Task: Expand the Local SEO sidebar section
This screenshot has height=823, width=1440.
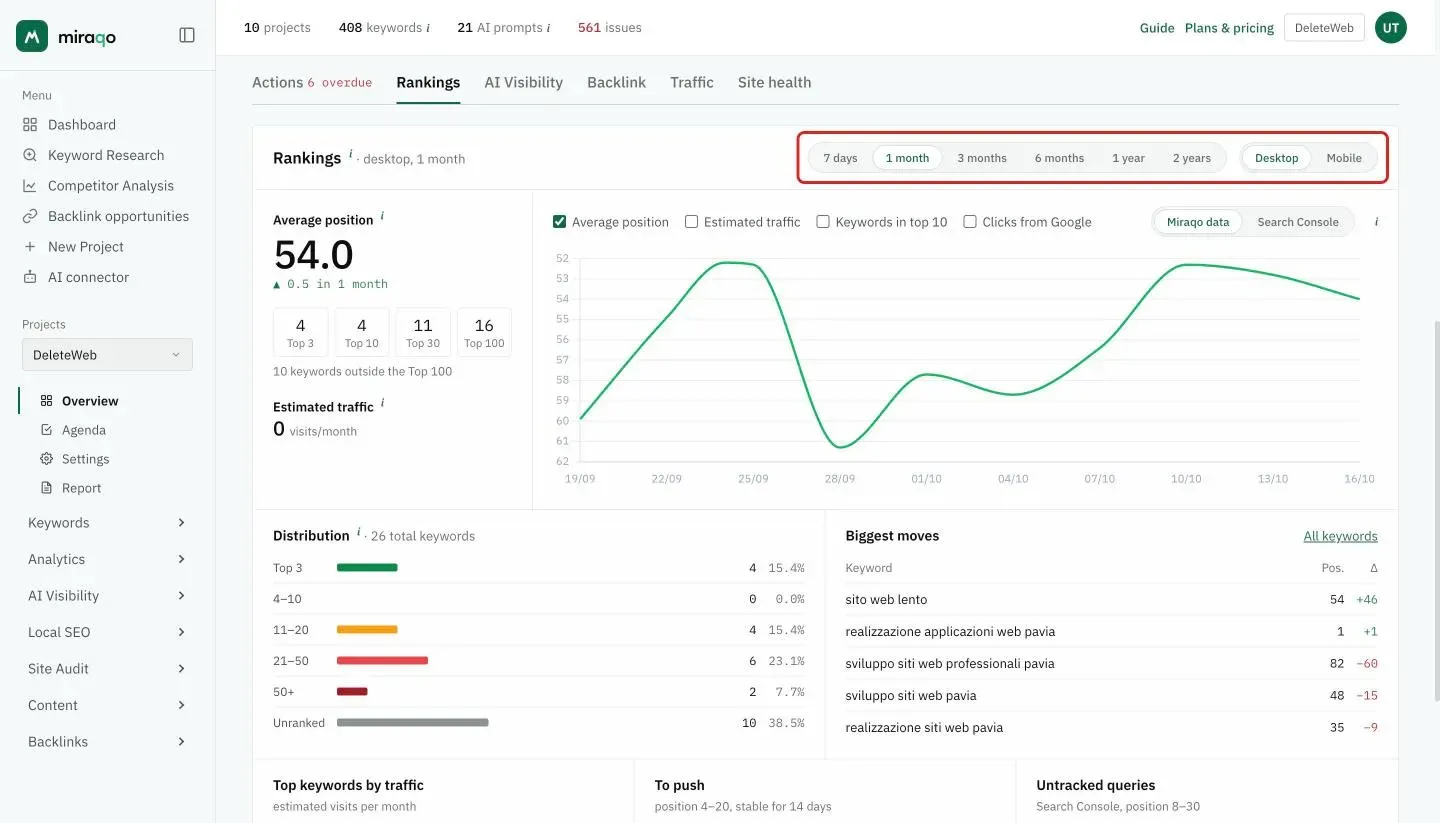Action: click(107, 632)
